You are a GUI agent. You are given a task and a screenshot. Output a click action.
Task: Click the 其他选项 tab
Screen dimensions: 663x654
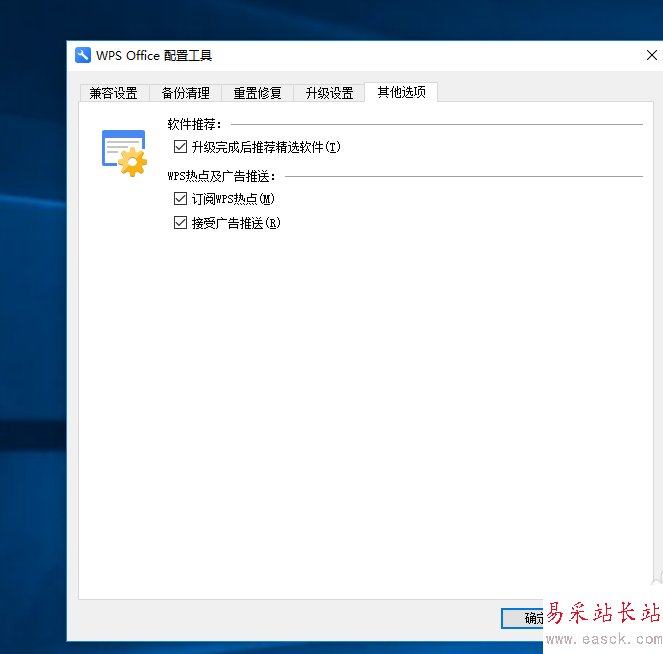coord(401,92)
